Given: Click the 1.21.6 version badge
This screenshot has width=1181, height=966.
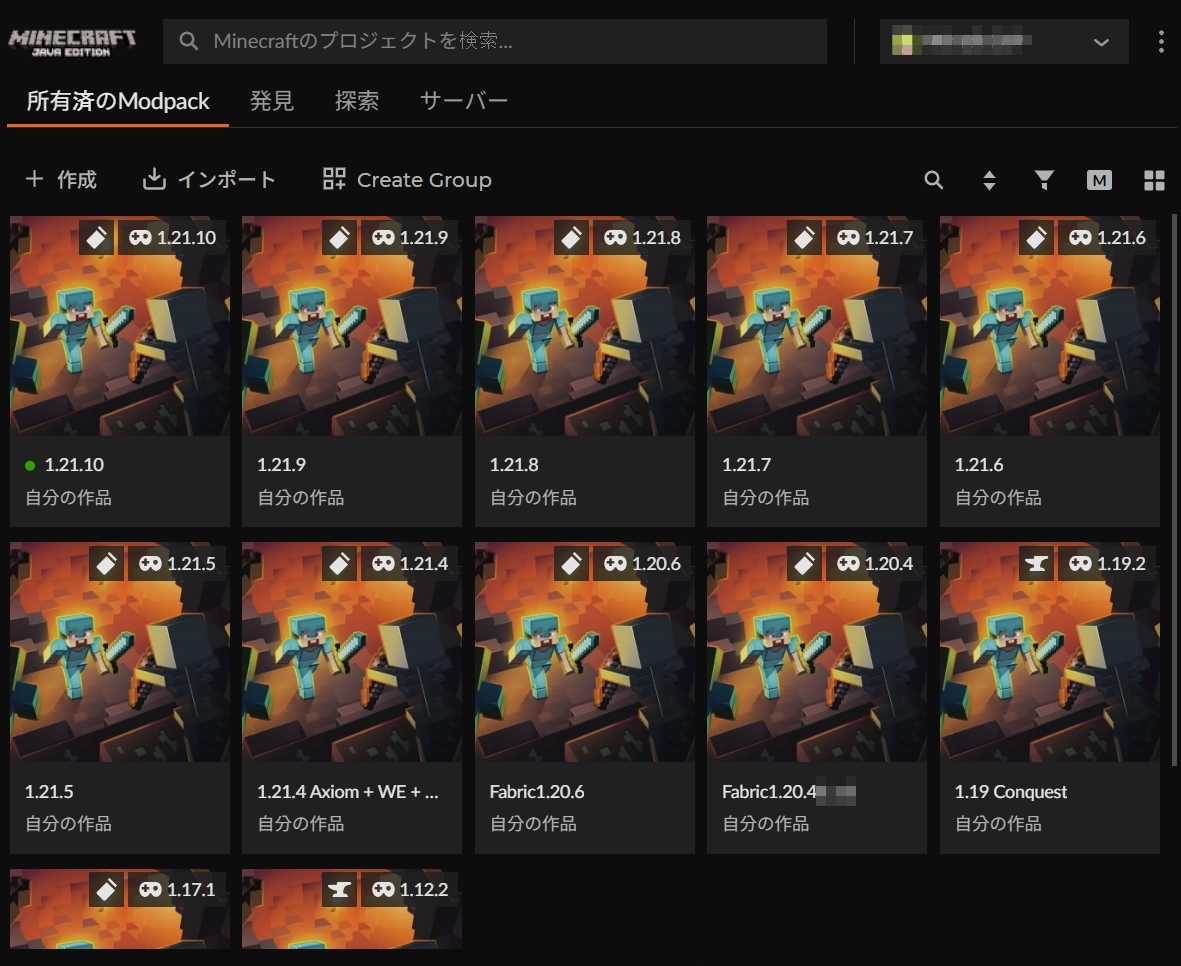Looking at the screenshot, I should point(1107,238).
